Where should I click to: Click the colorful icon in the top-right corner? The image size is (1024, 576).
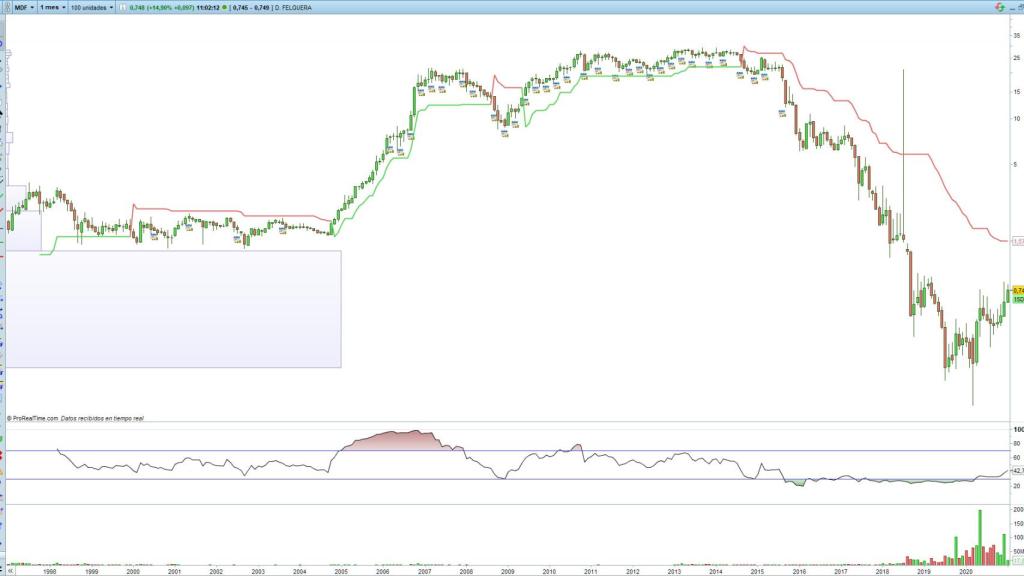(998, 7)
